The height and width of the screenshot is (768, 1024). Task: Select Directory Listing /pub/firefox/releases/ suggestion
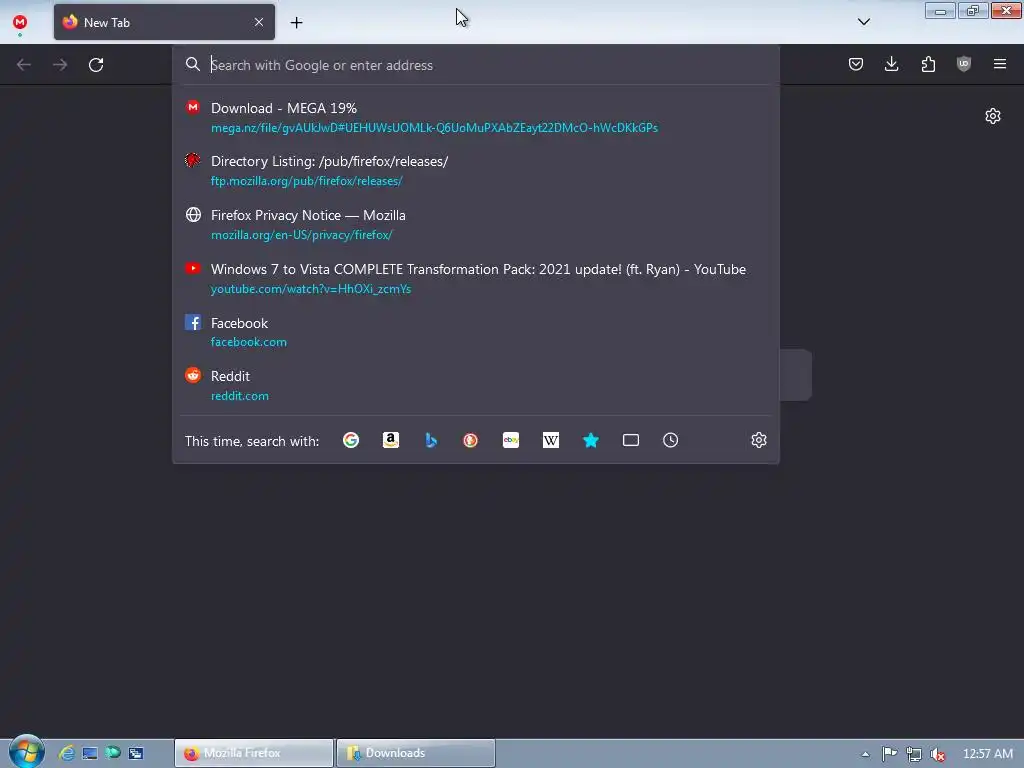475,170
